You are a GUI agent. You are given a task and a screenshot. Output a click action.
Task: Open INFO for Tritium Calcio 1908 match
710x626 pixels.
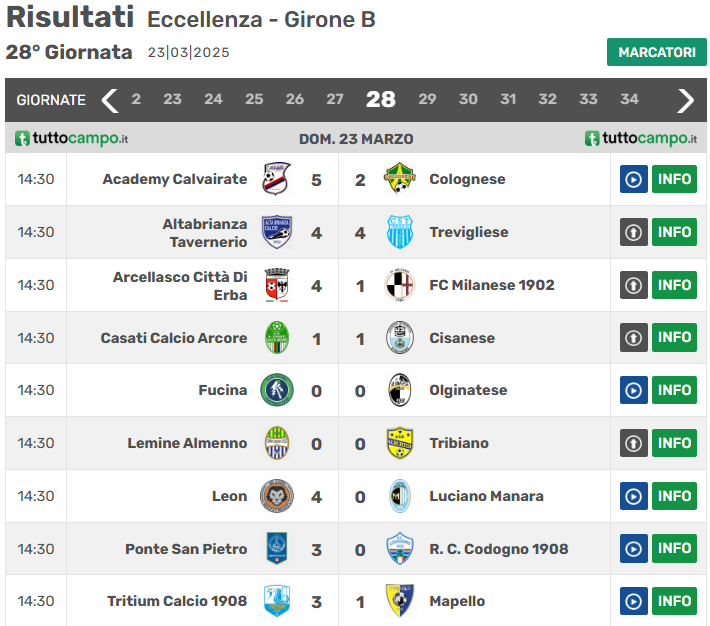point(675,601)
